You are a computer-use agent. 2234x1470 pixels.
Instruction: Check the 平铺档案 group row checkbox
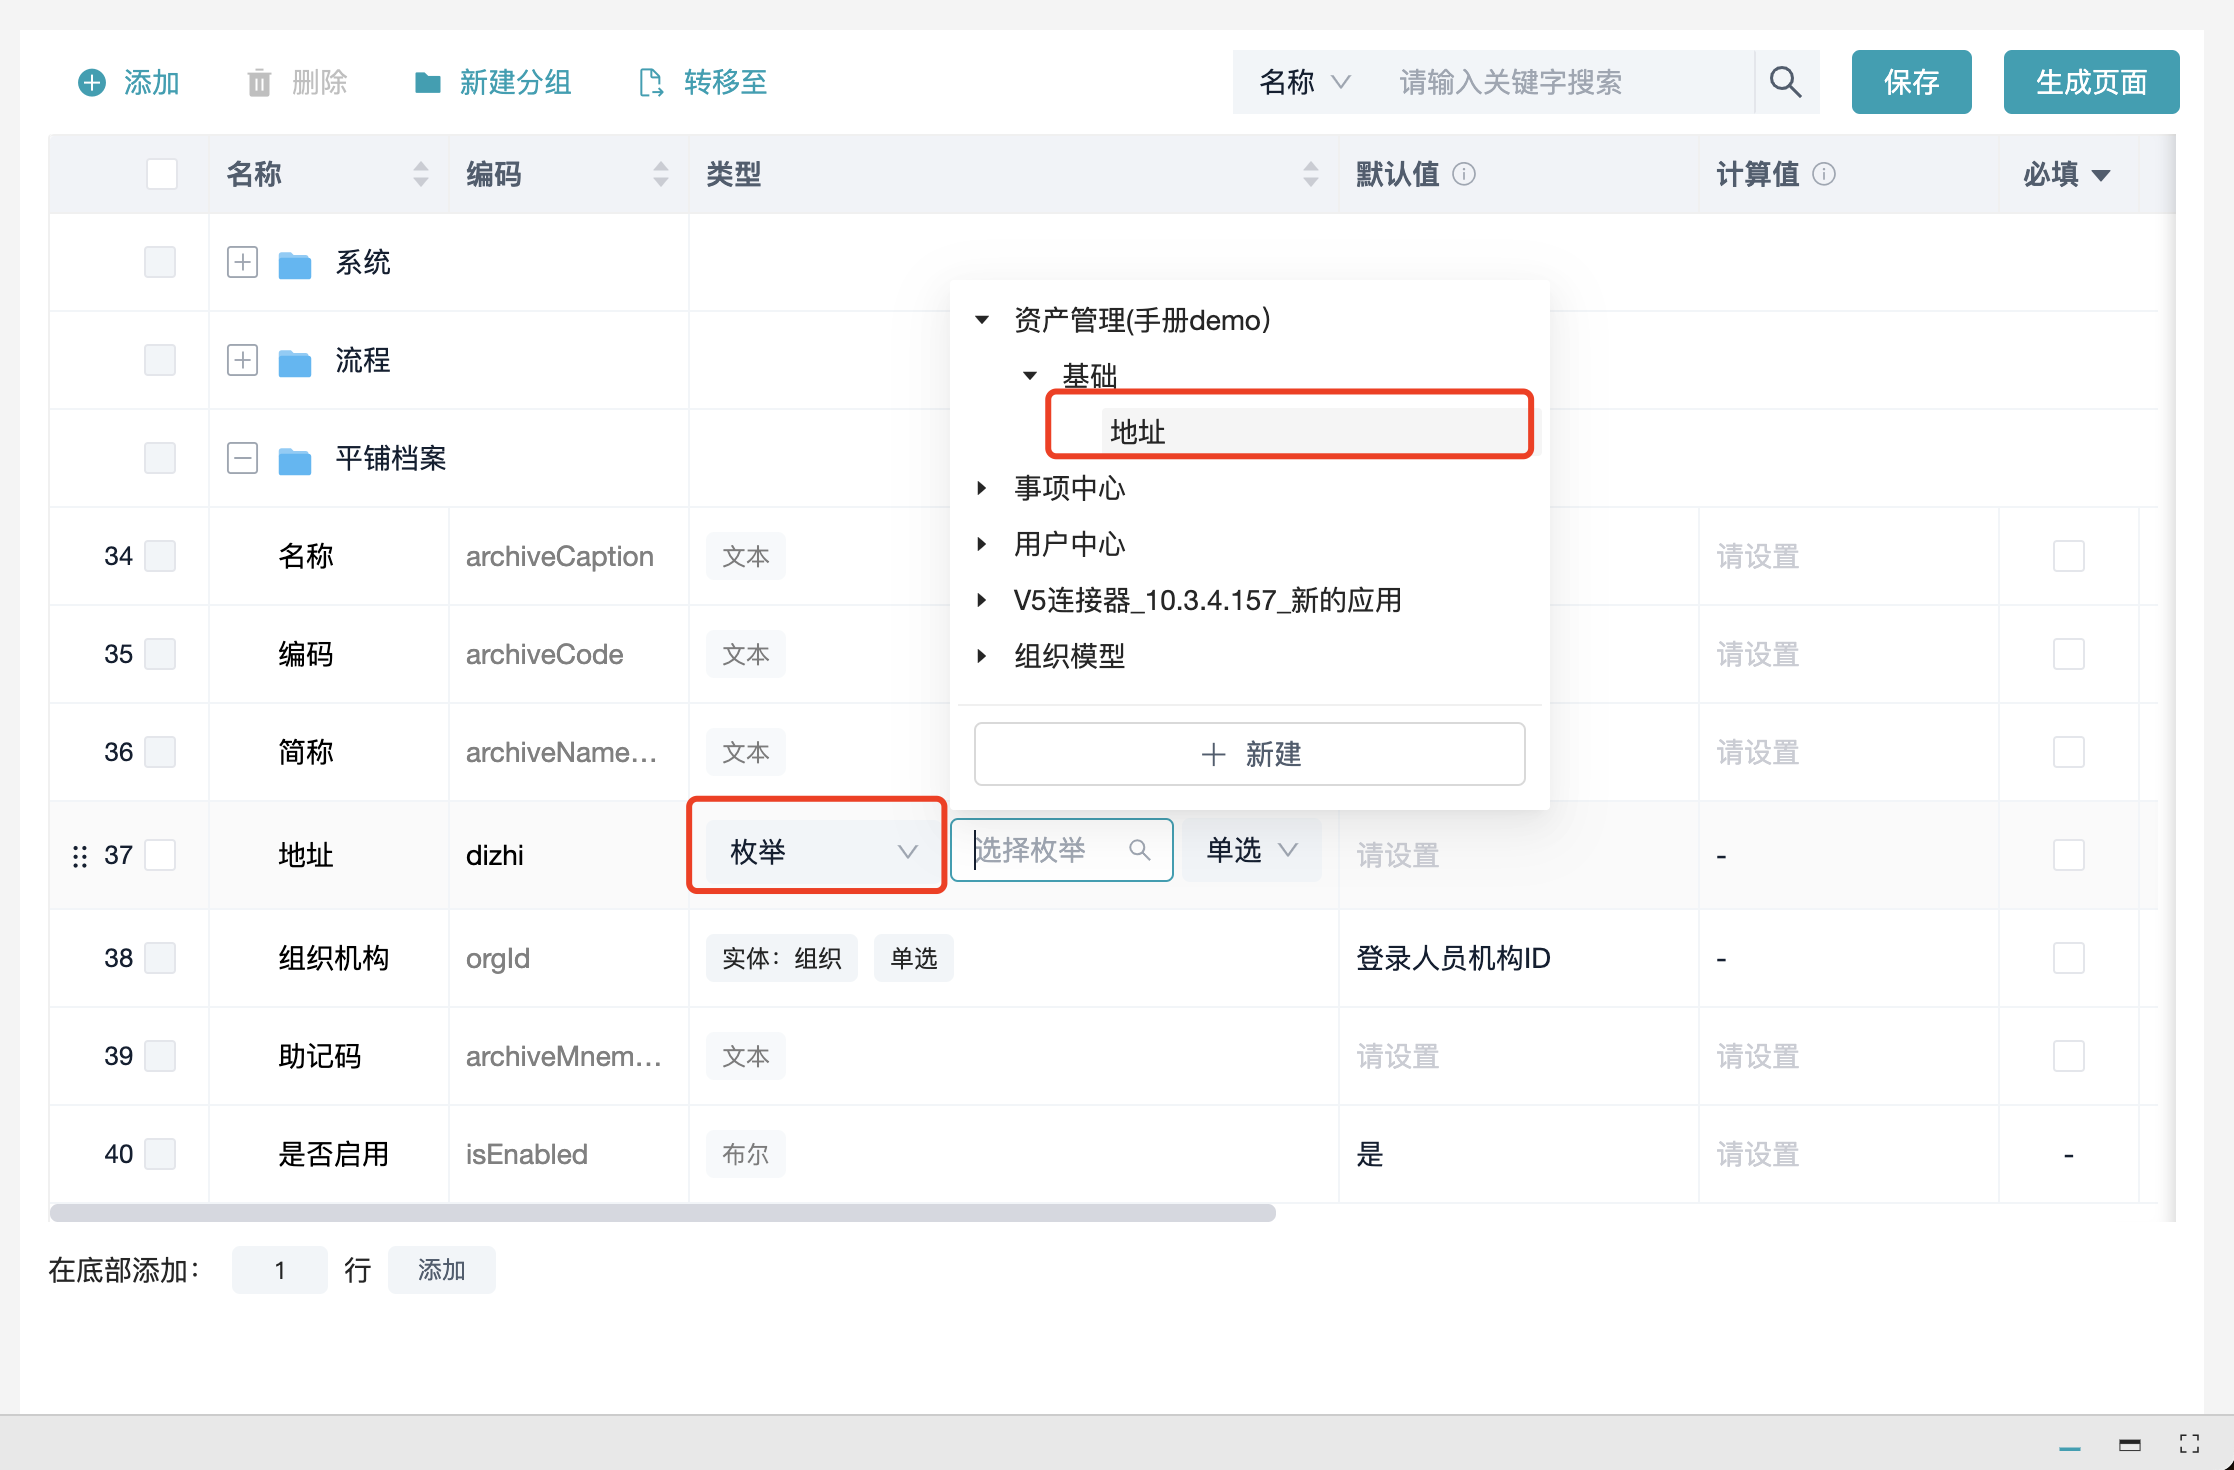pos(160,458)
